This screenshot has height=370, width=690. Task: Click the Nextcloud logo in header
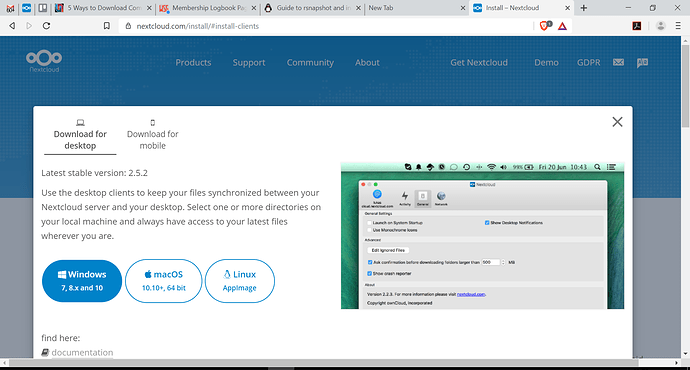click(44, 61)
